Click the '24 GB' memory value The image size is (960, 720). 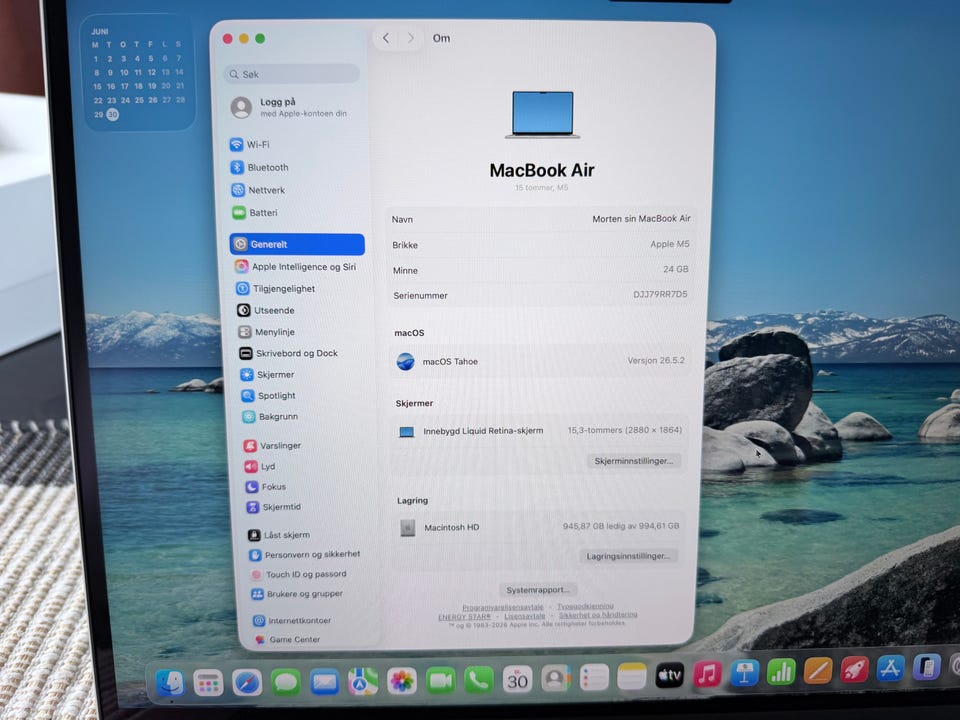click(x=675, y=269)
